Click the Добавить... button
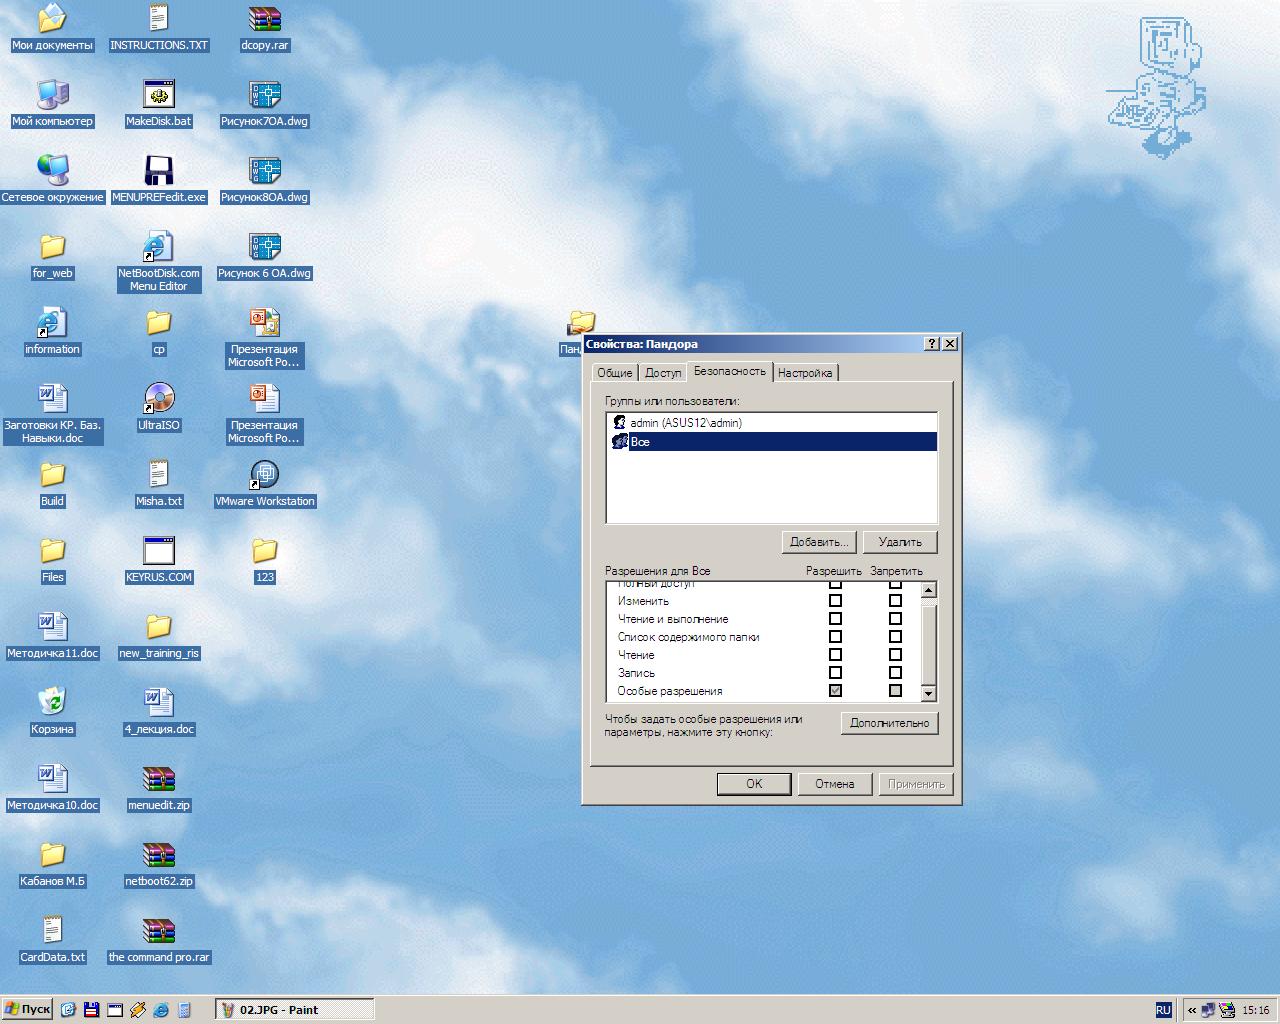This screenshot has height=1024, width=1280. coord(818,542)
